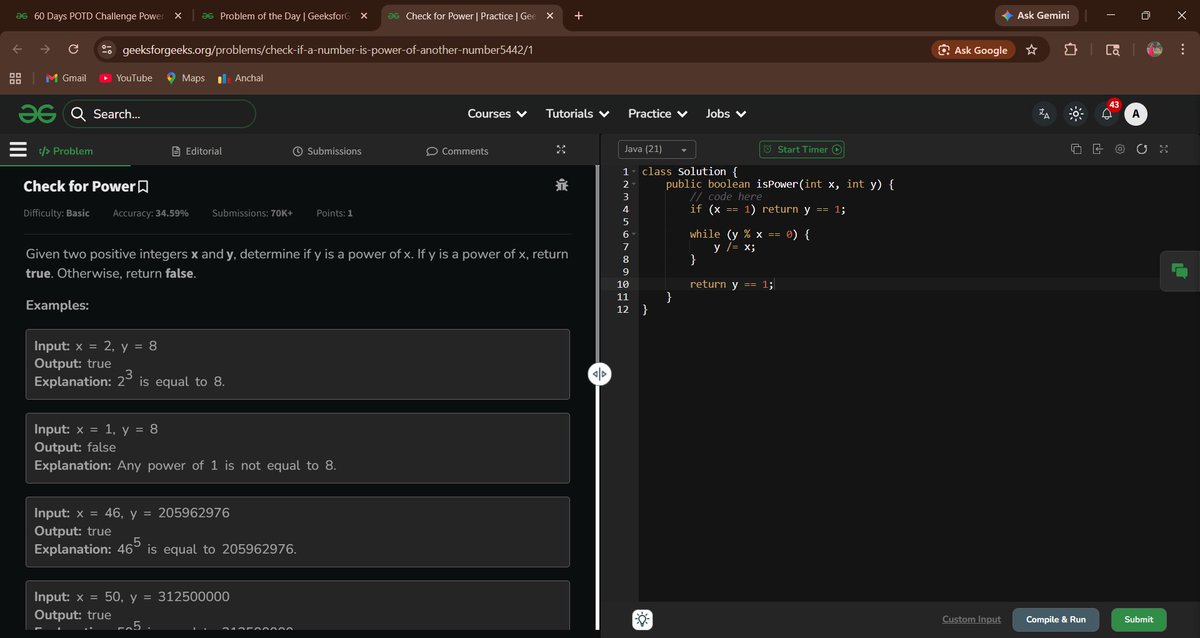This screenshot has height=638, width=1200.
Task: Click the bug report icon
Action: click(x=561, y=186)
